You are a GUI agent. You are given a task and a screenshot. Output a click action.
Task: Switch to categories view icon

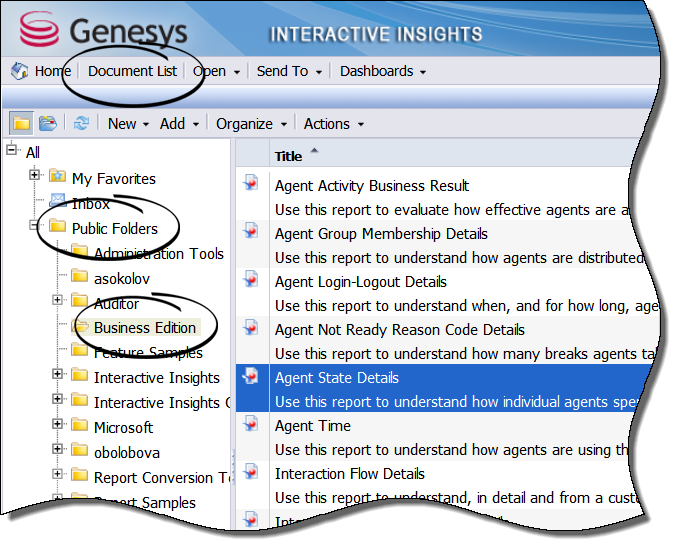pos(47,123)
